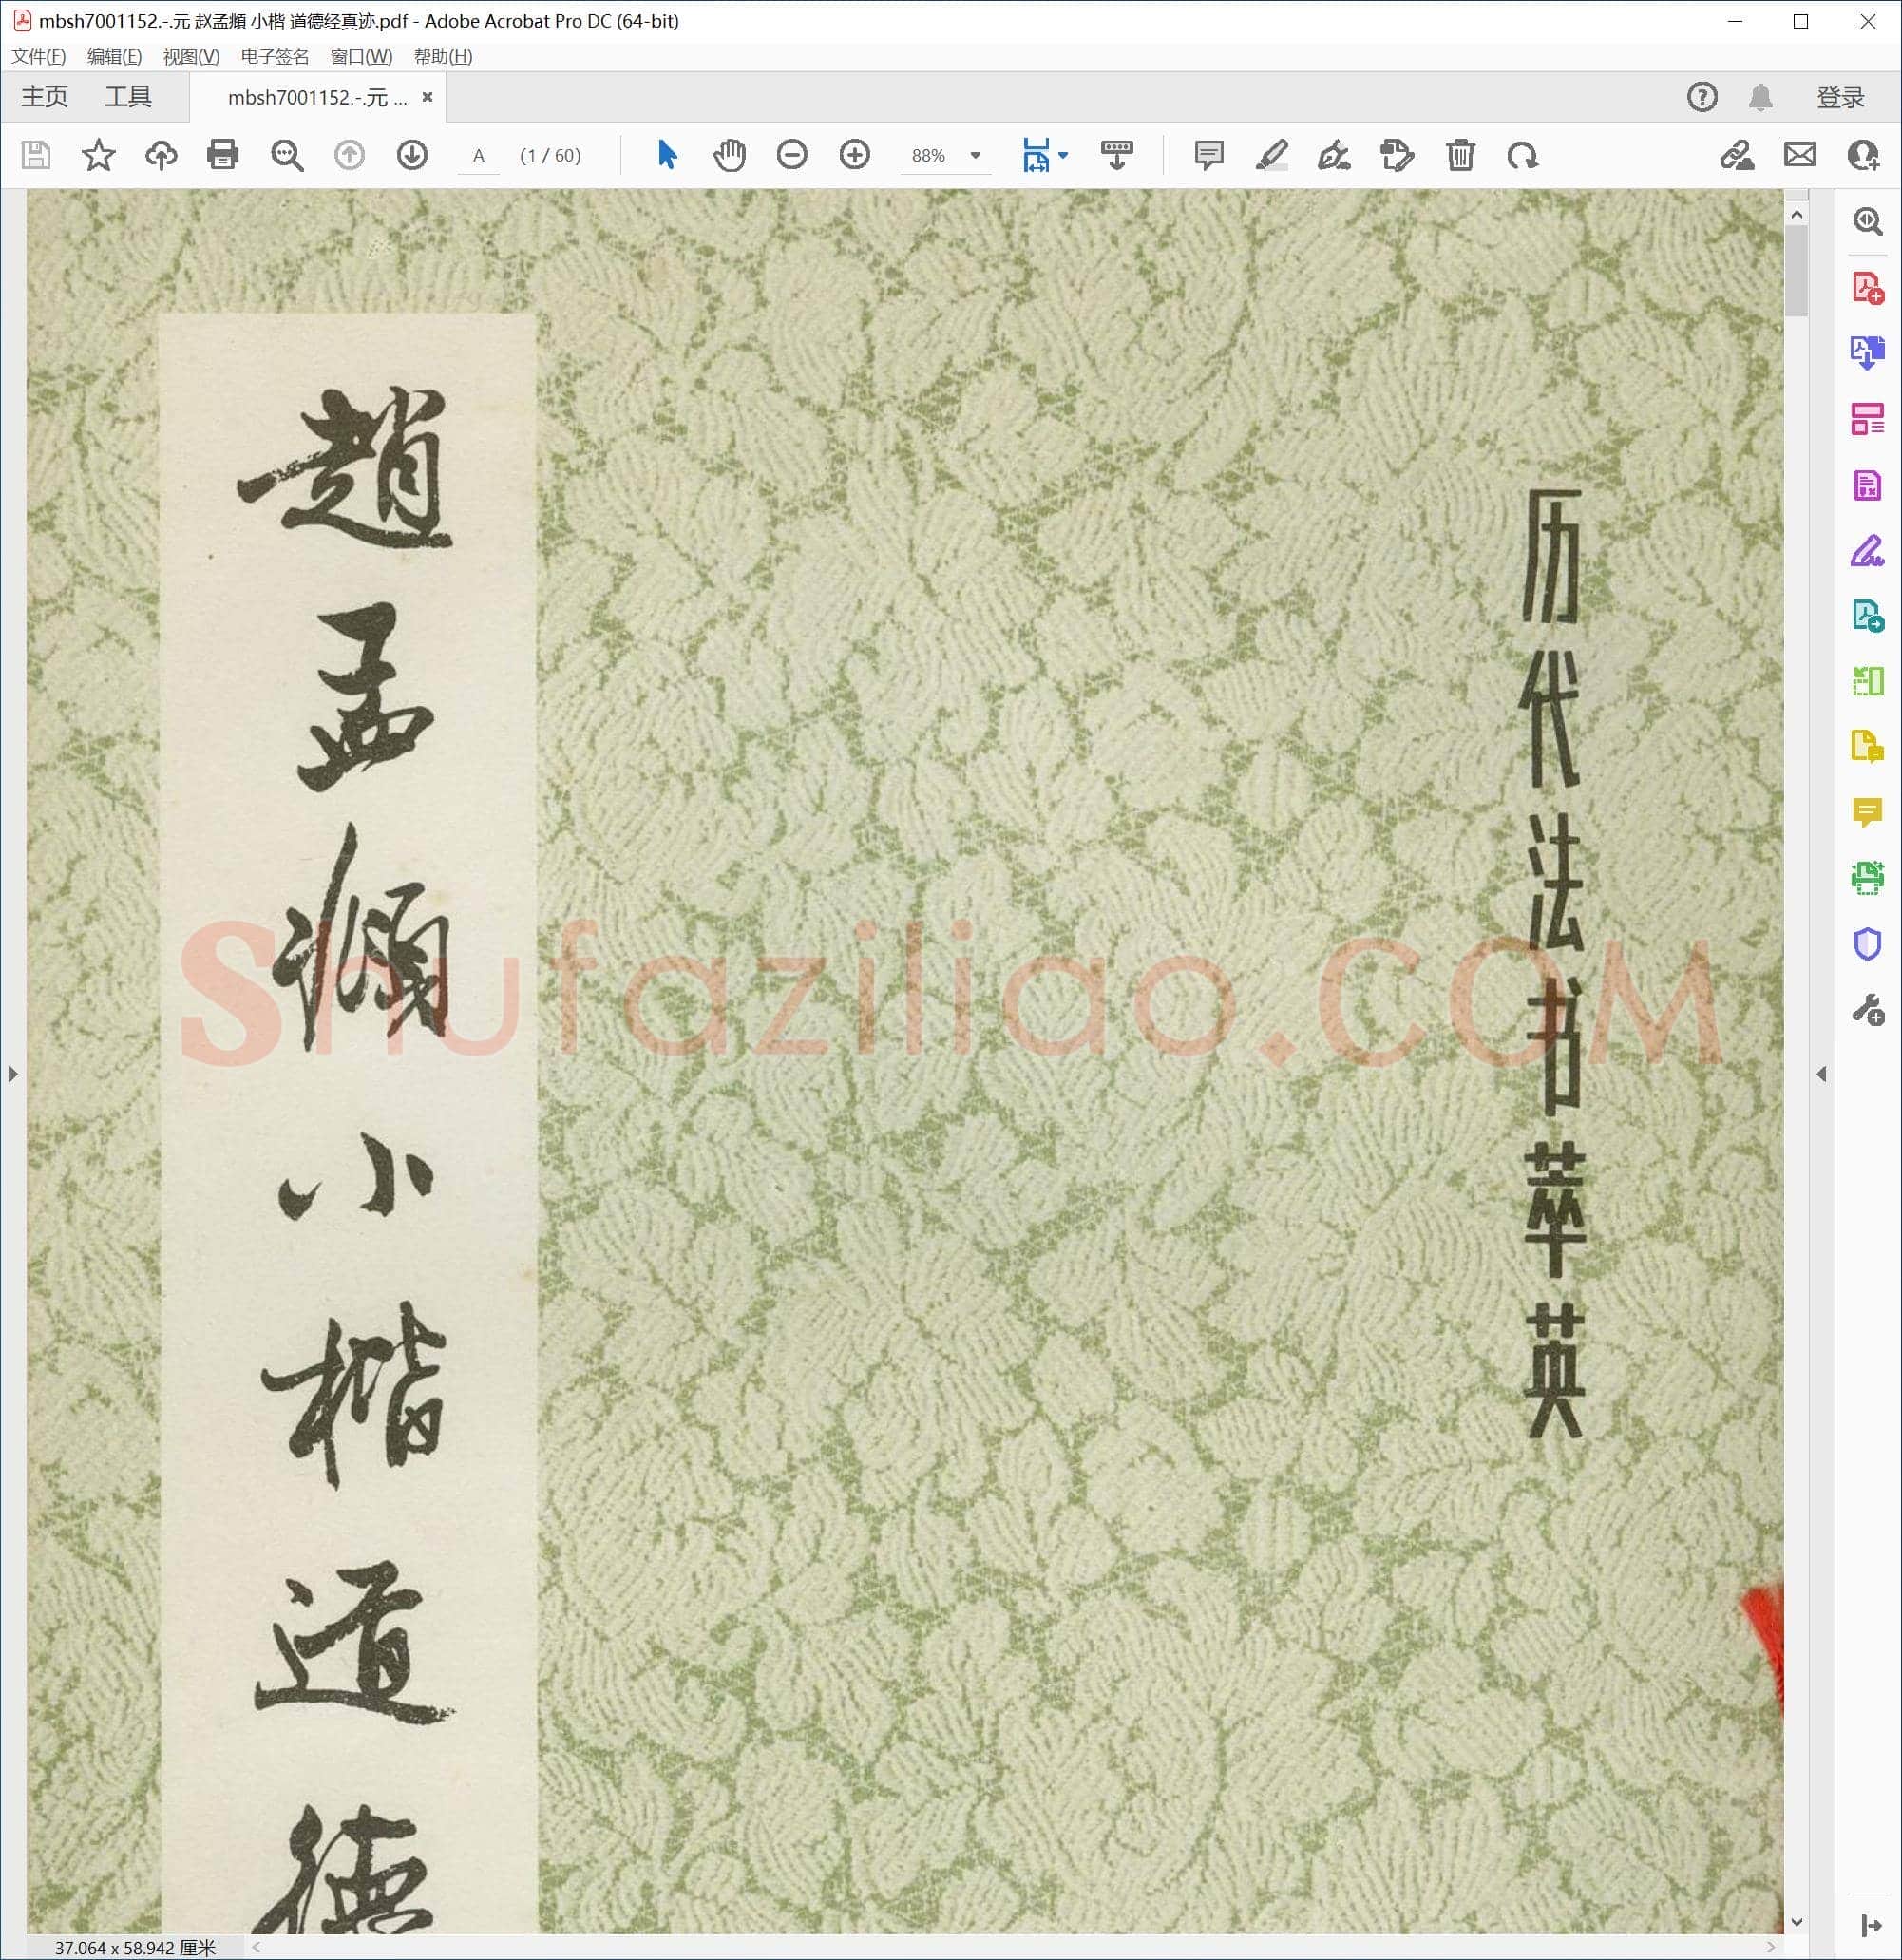1902x1960 pixels.
Task: Open the Scan & OCR sidebar tool
Action: click(x=1868, y=878)
